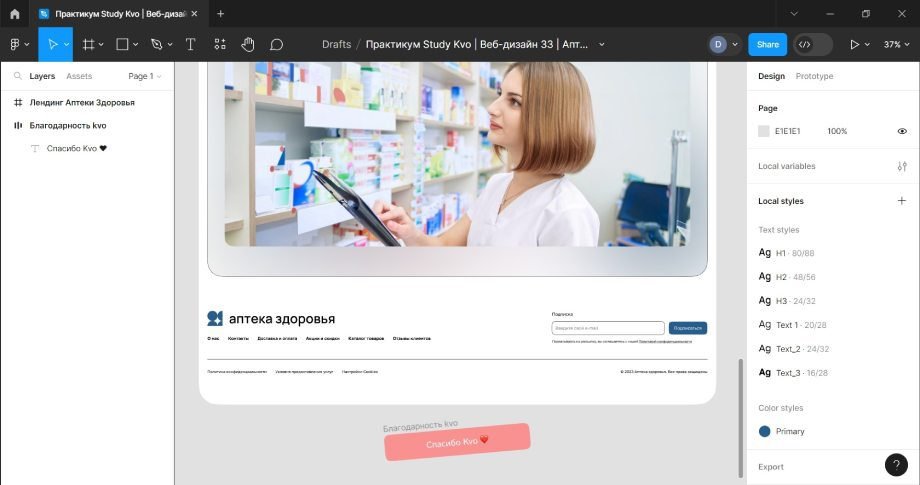
Task: Click the blue Share button
Action: click(767, 45)
